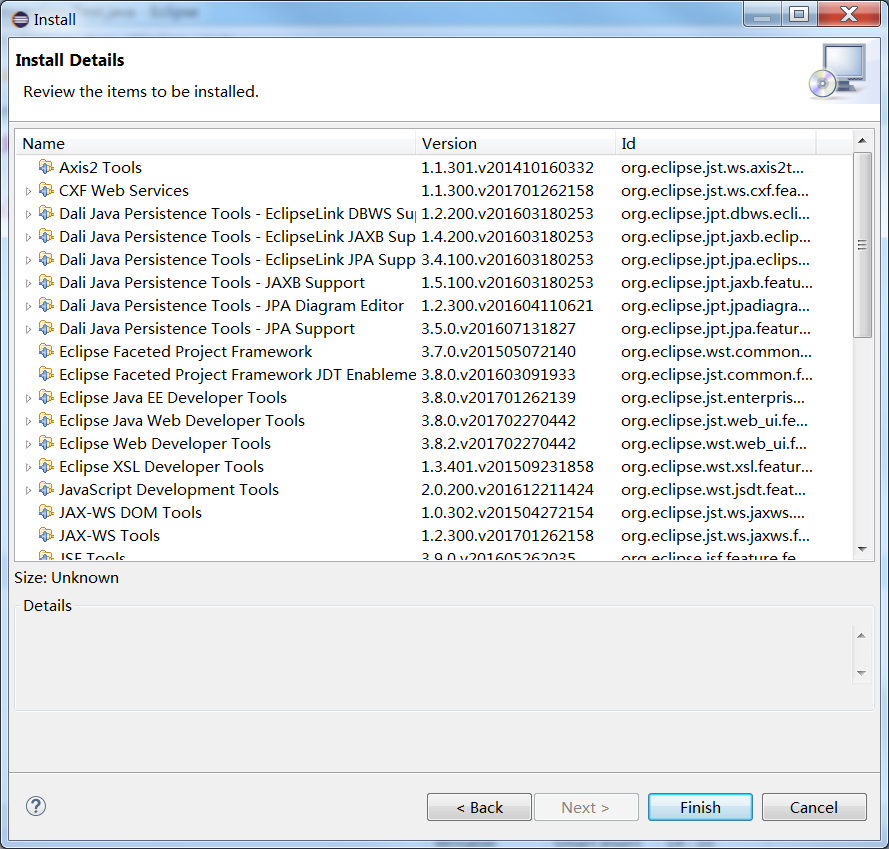
Task: Click the icon beside JAX-WS Tools
Action: pos(46,535)
